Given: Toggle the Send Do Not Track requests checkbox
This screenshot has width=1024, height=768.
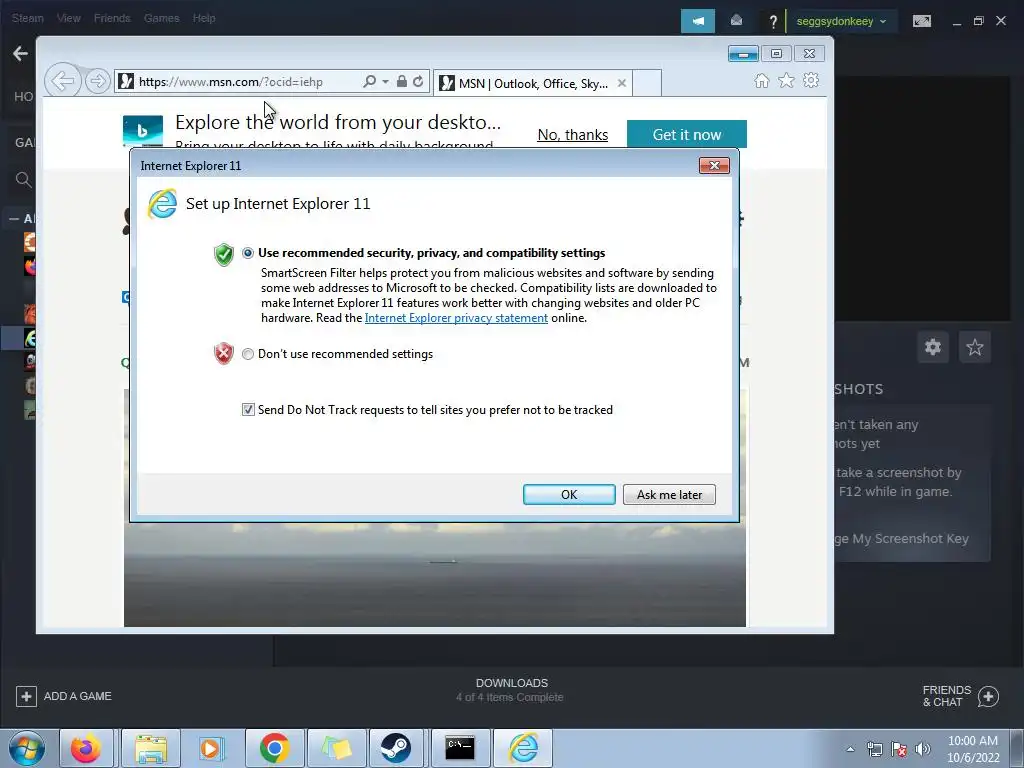Looking at the screenshot, I should click(248, 409).
